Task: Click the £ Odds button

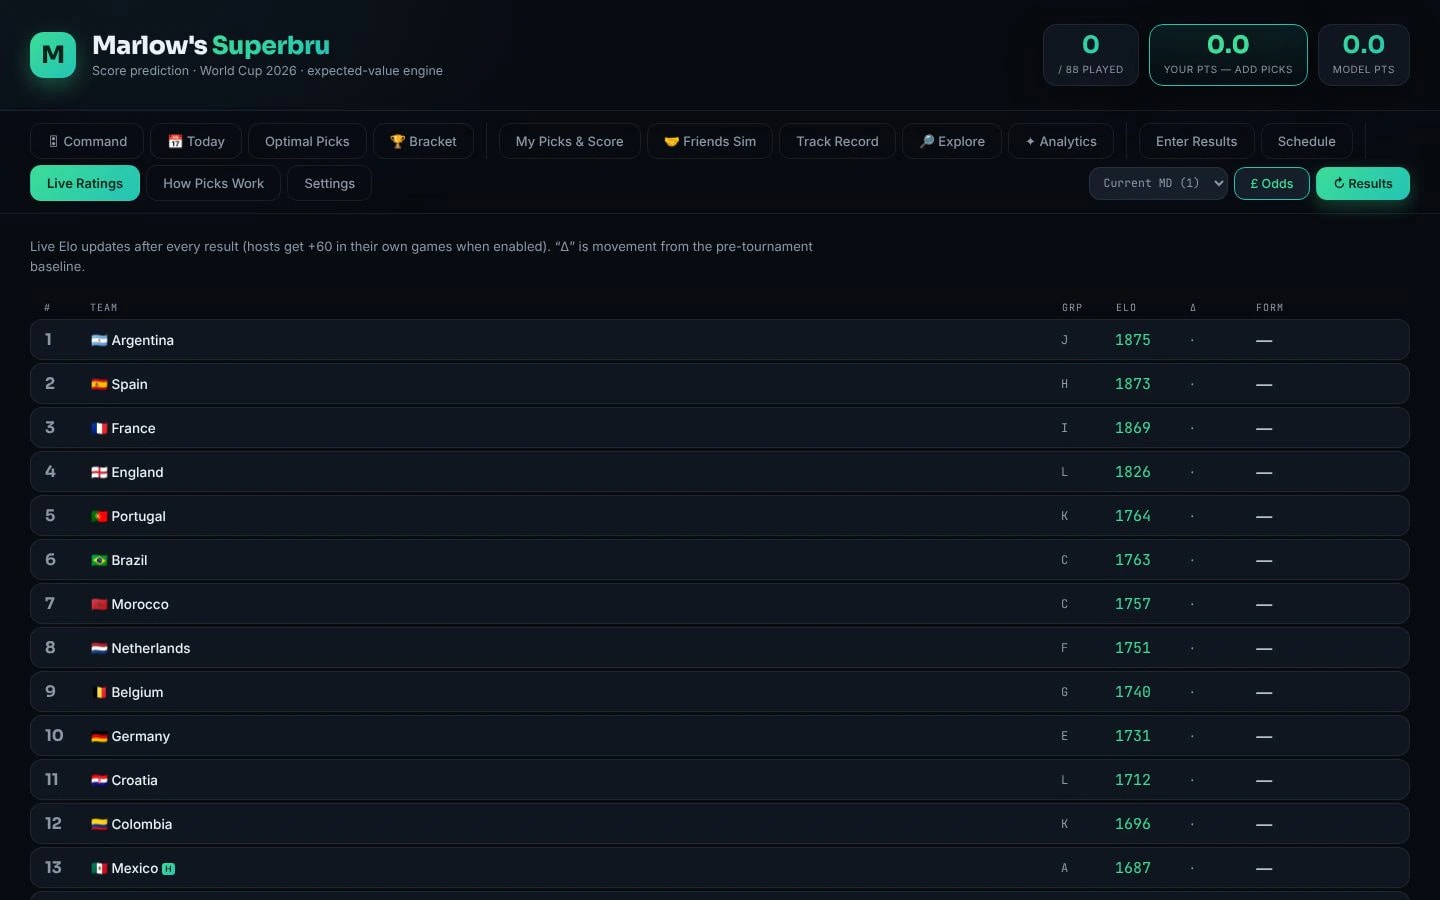Action: 1271,183
